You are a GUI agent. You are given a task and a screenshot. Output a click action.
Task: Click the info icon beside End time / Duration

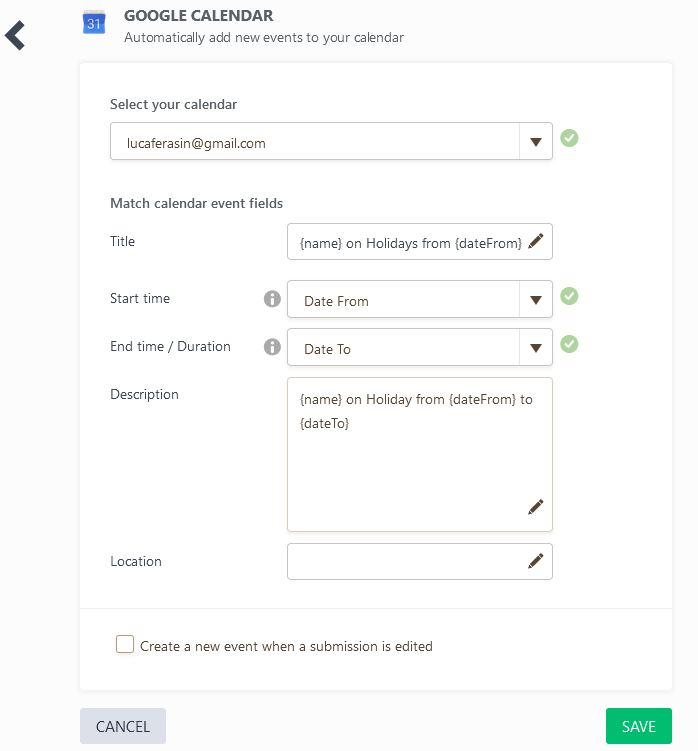pos(271,347)
